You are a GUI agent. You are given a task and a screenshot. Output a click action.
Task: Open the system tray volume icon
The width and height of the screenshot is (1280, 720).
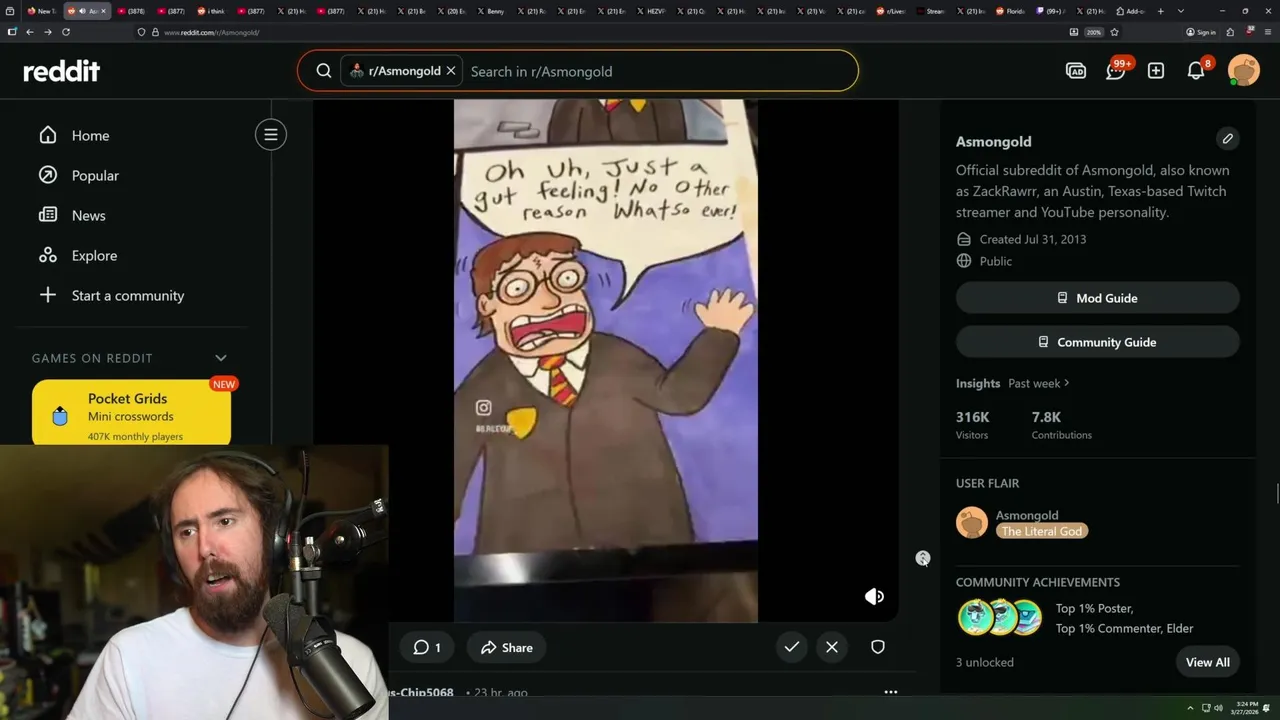click(x=1218, y=708)
